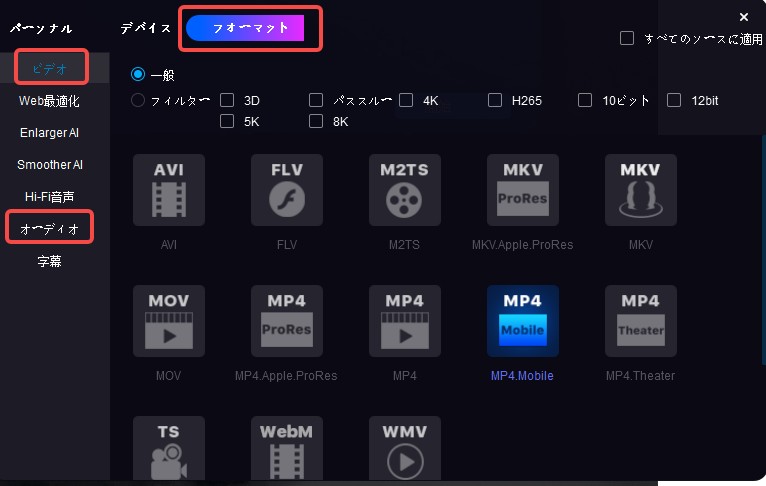Open the オーディオ category in sidebar

click(x=50, y=229)
